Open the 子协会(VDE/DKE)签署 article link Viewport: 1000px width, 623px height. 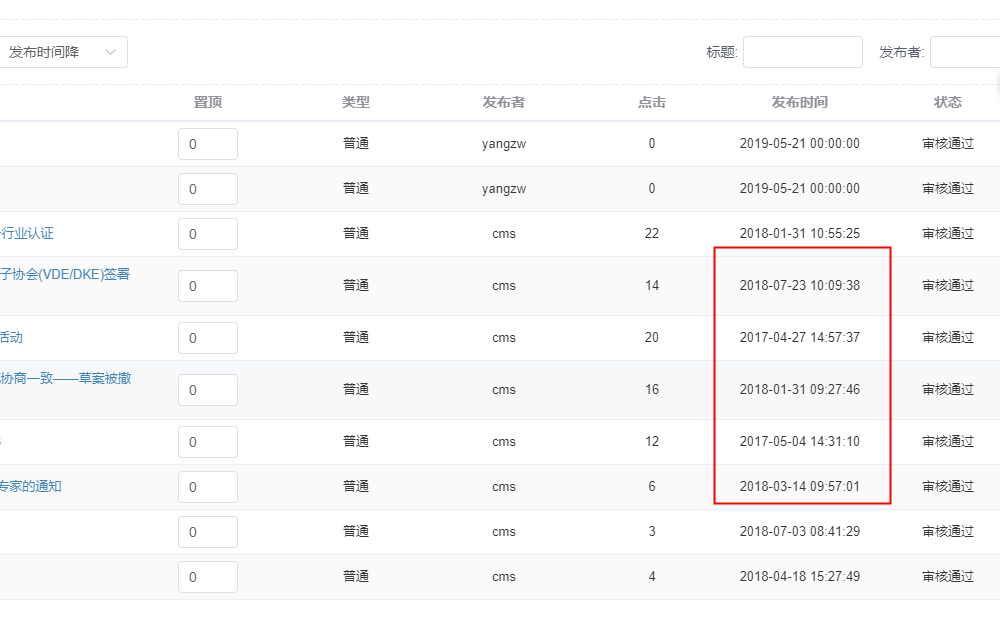coord(65,274)
